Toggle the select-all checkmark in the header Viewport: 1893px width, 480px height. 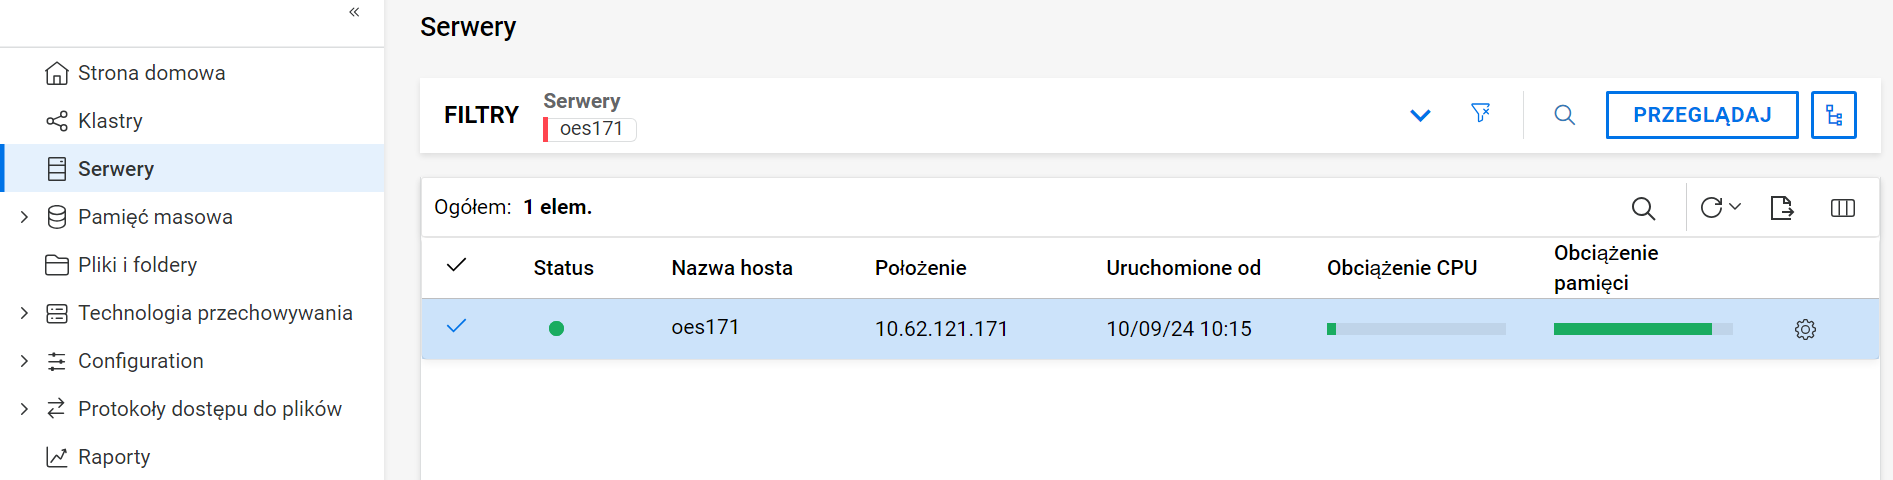[x=456, y=266]
